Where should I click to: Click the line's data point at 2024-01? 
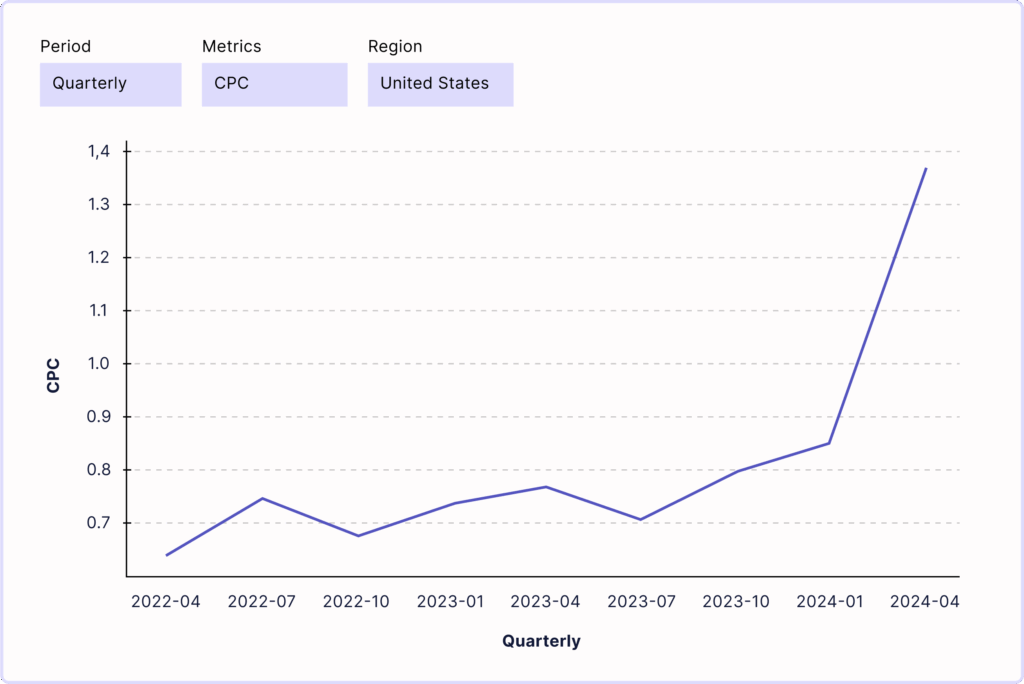(830, 443)
